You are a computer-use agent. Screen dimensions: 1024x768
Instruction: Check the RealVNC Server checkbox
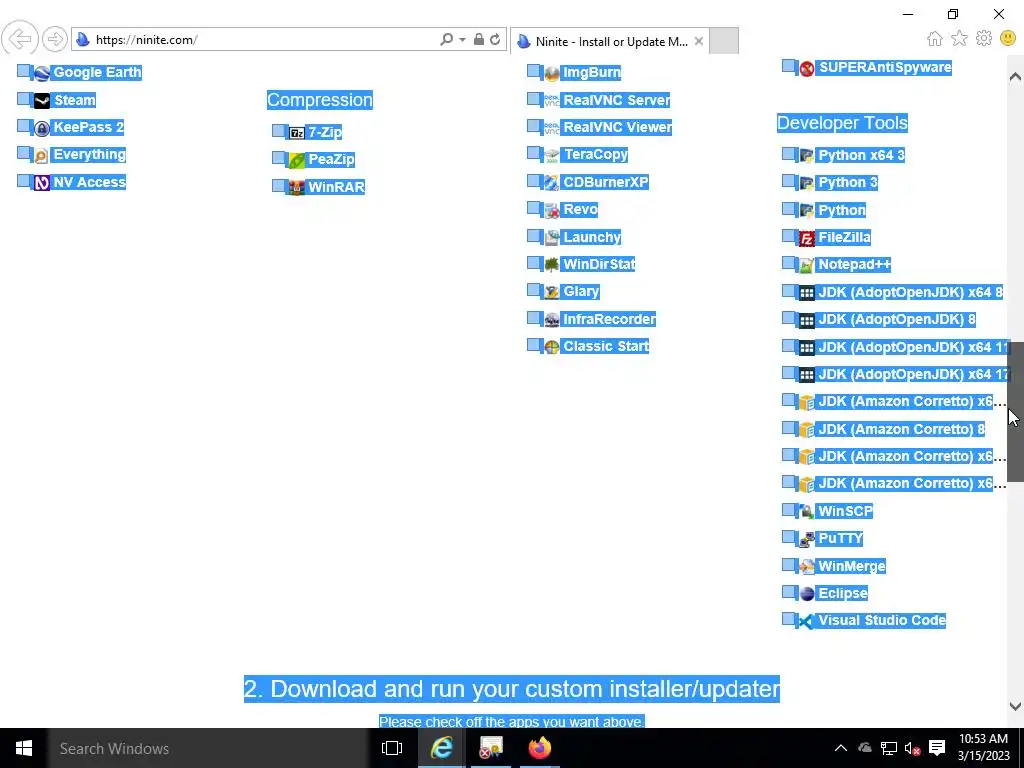pyautogui.click(x=534, y=99)
